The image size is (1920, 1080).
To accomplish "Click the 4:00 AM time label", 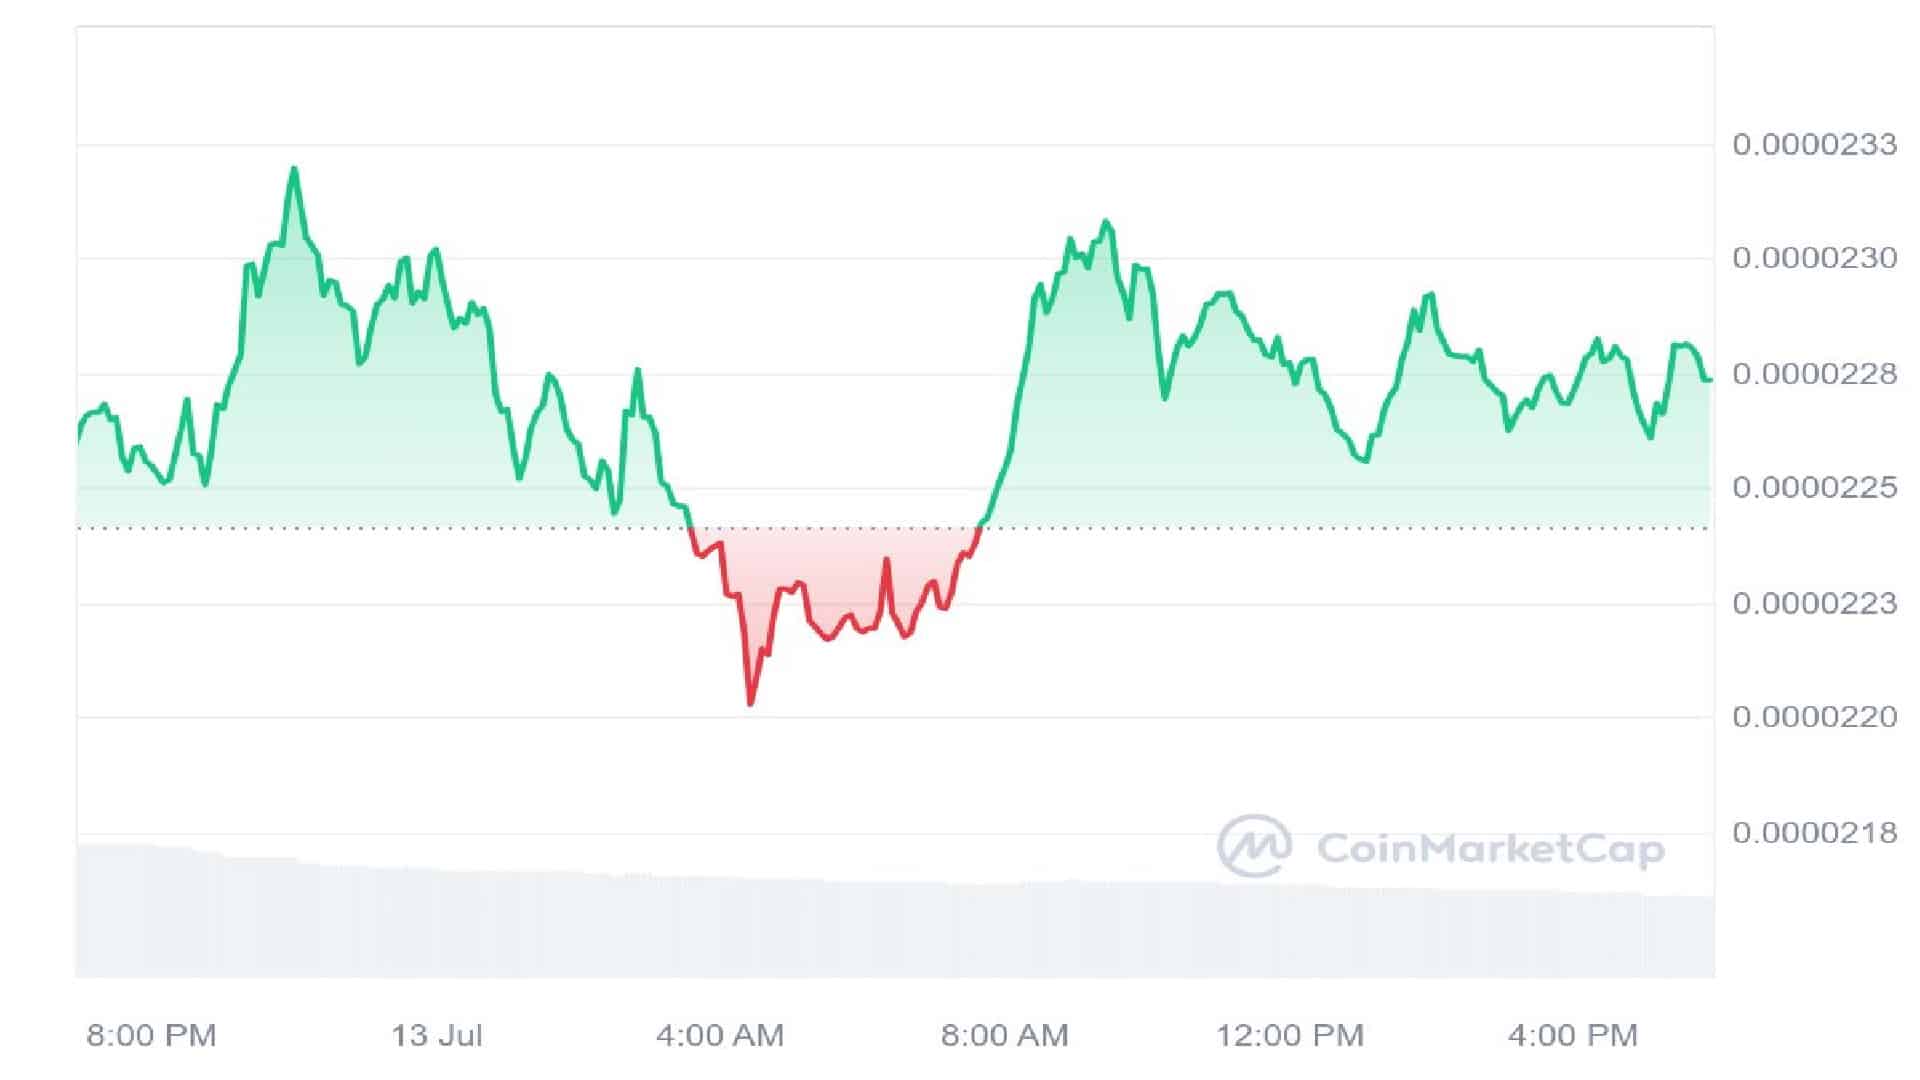I will point(719,1035).
